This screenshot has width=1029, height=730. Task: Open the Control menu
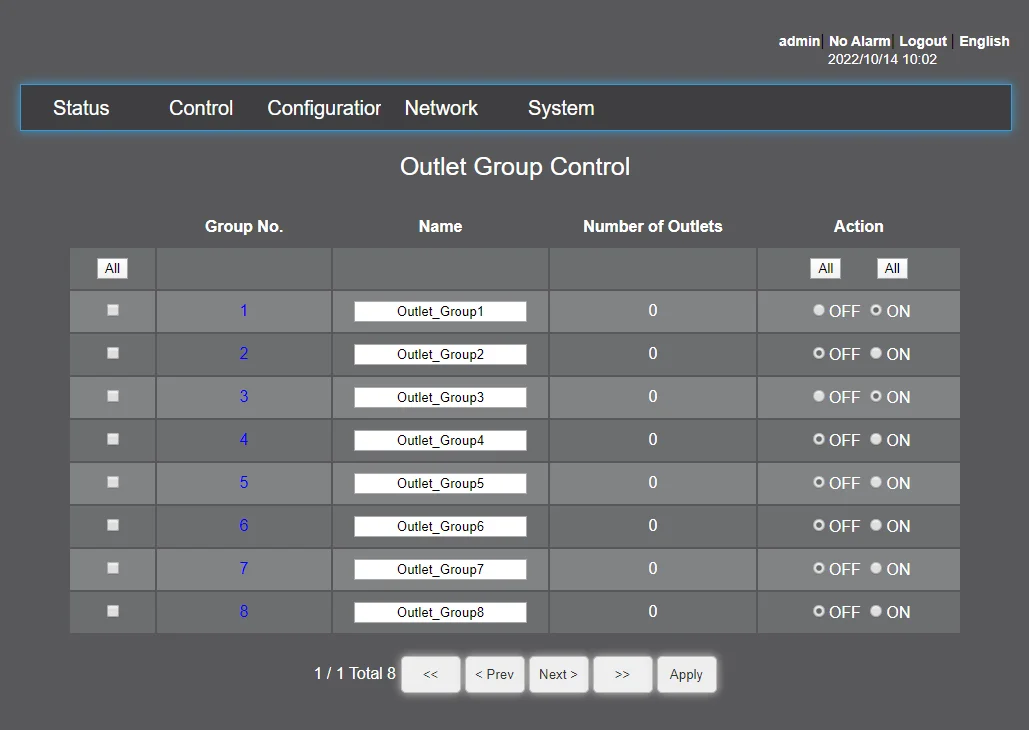click(201, 108)
